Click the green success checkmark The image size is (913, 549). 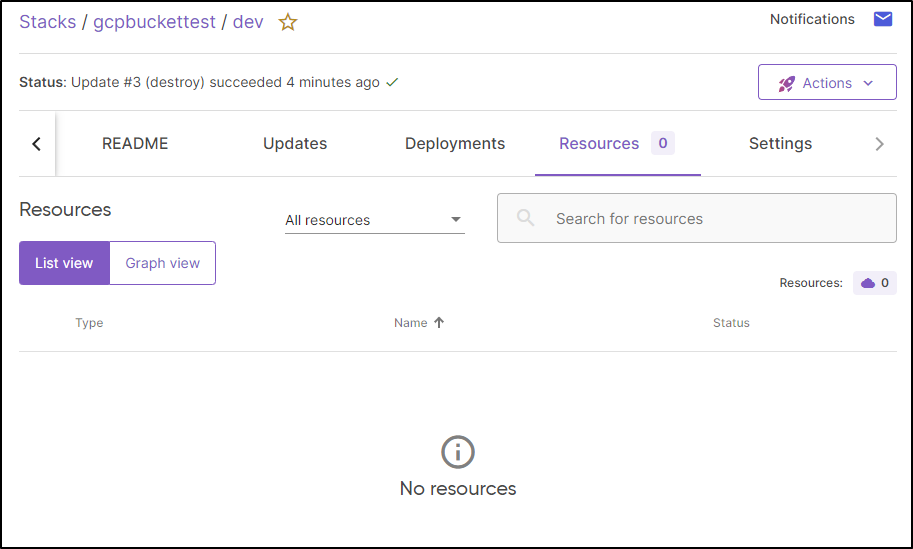tap(392, 83)
